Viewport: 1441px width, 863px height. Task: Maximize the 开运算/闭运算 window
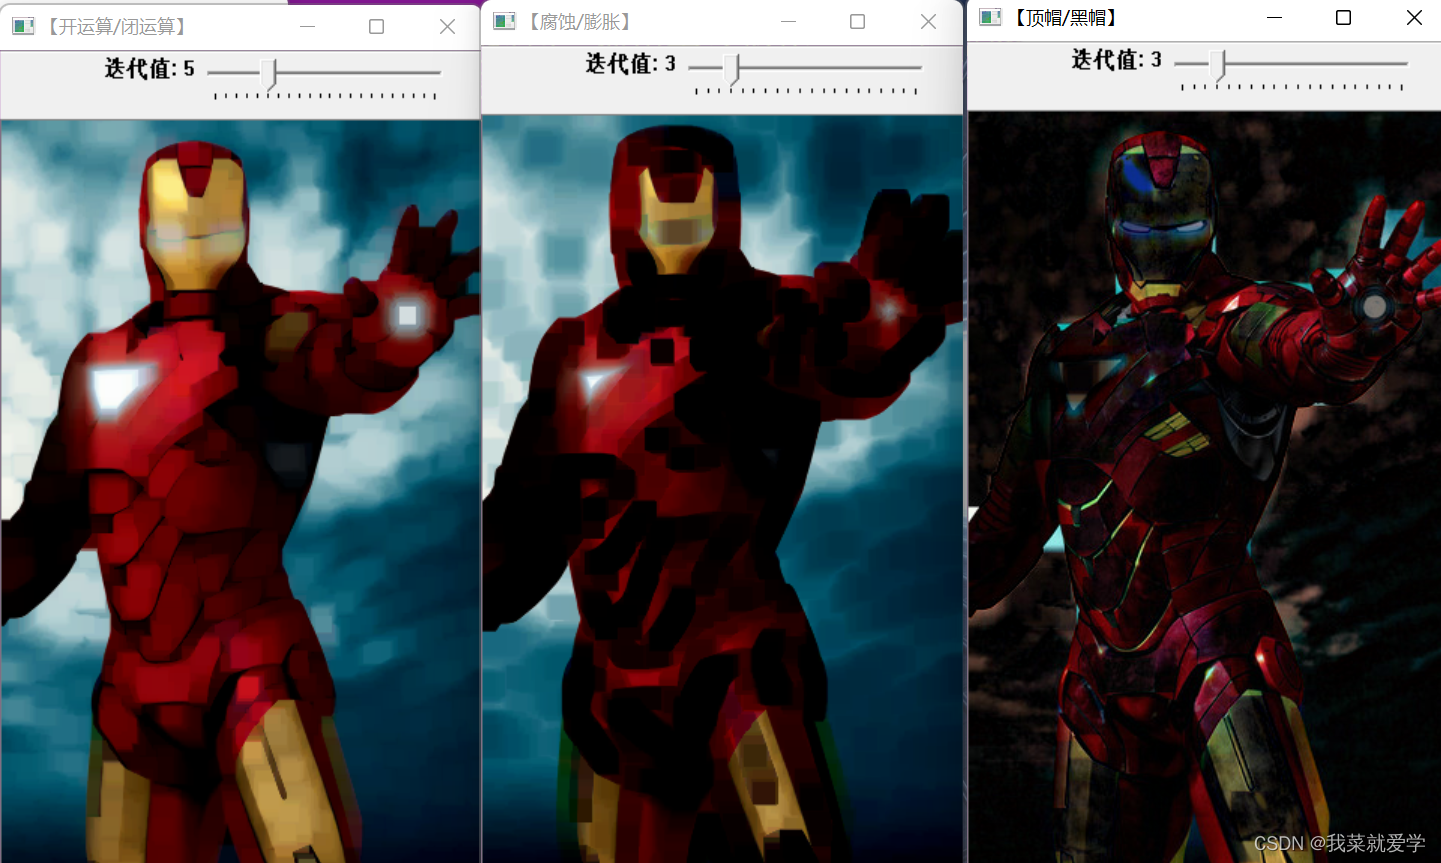pyautogui.click(x=376, y=26)
